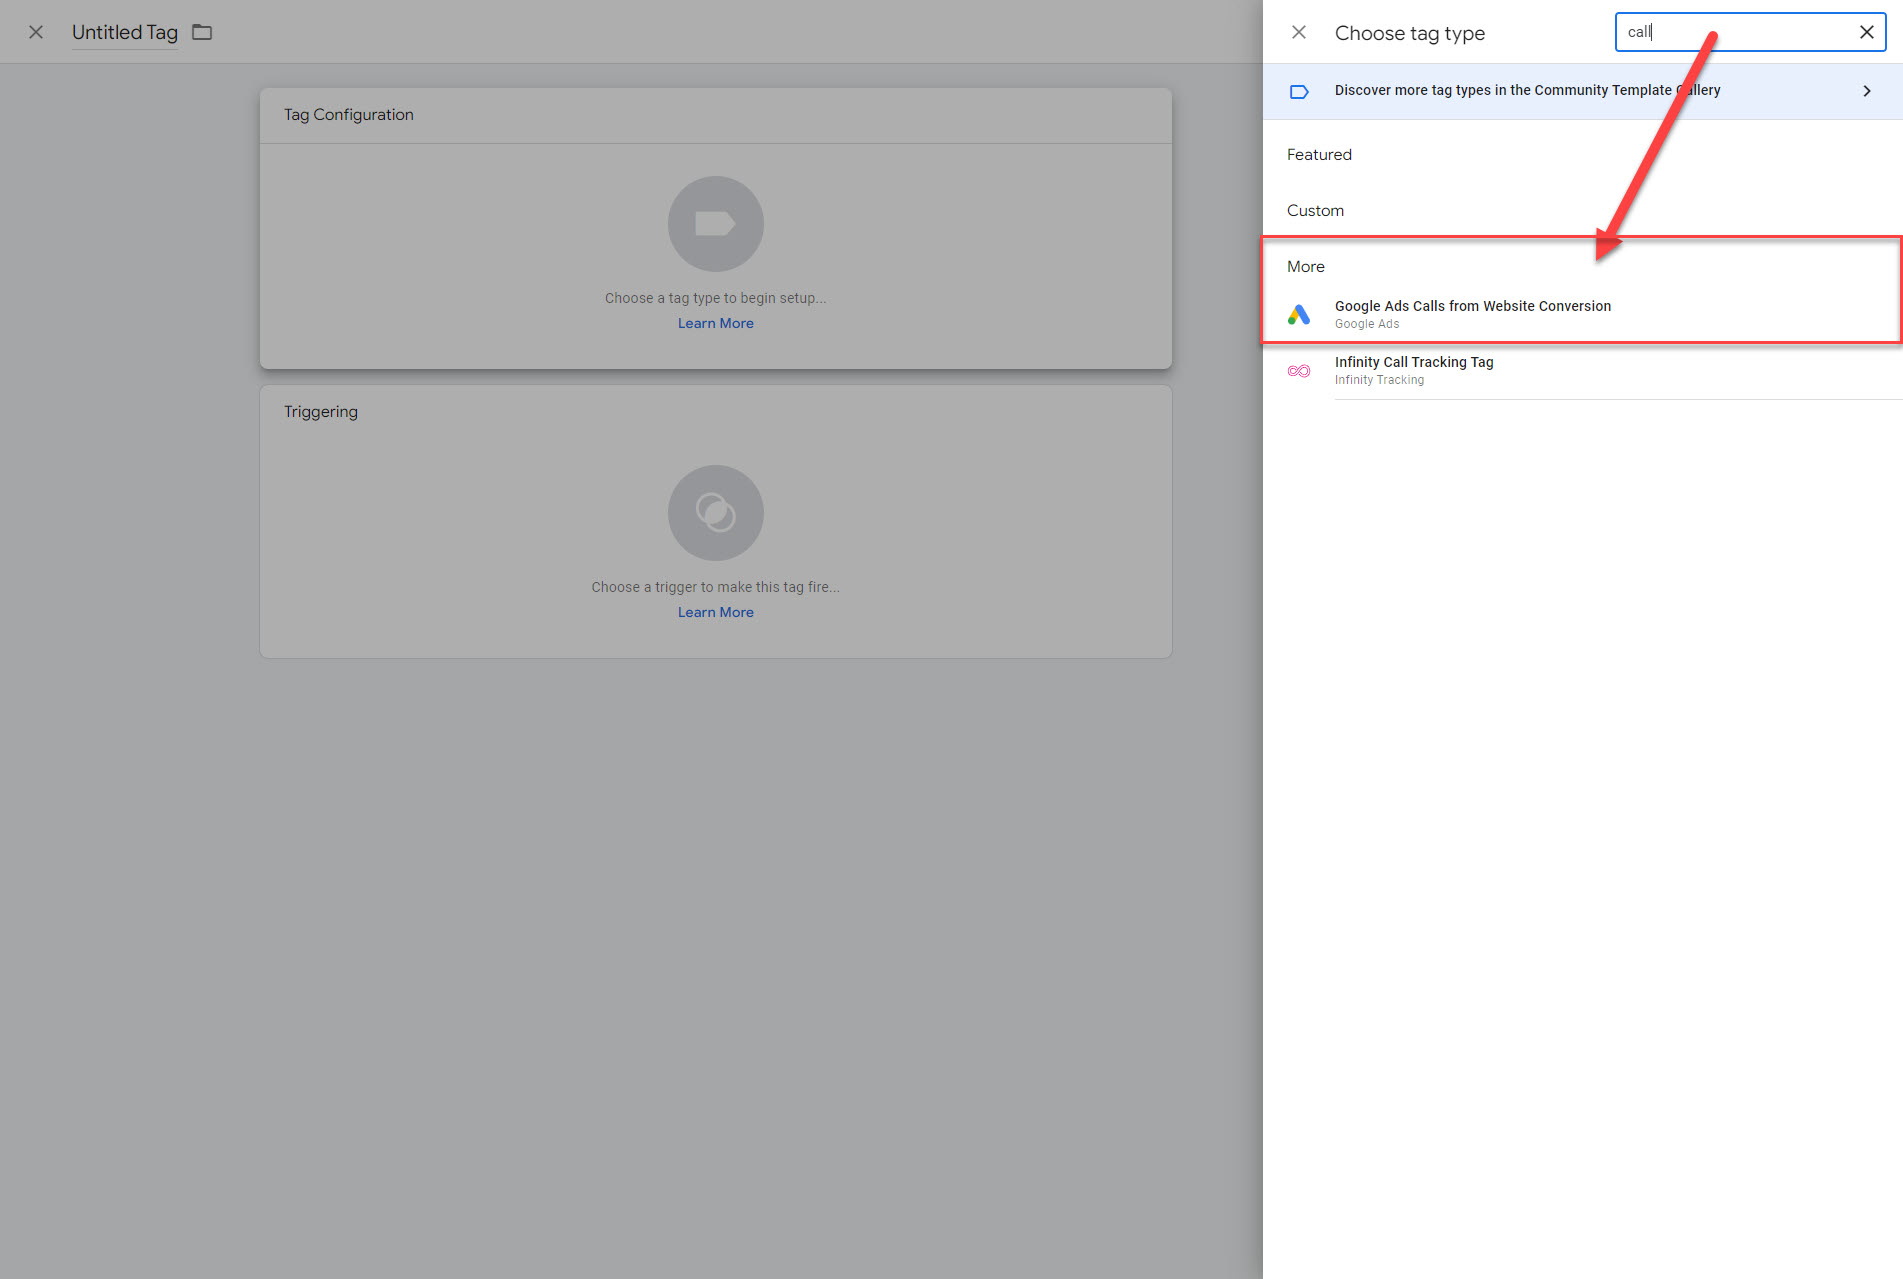This screenshot has height=1279, width=1903.
Task: Choose the Infinity Call Tracking Tag
Action: (1413, 363)
